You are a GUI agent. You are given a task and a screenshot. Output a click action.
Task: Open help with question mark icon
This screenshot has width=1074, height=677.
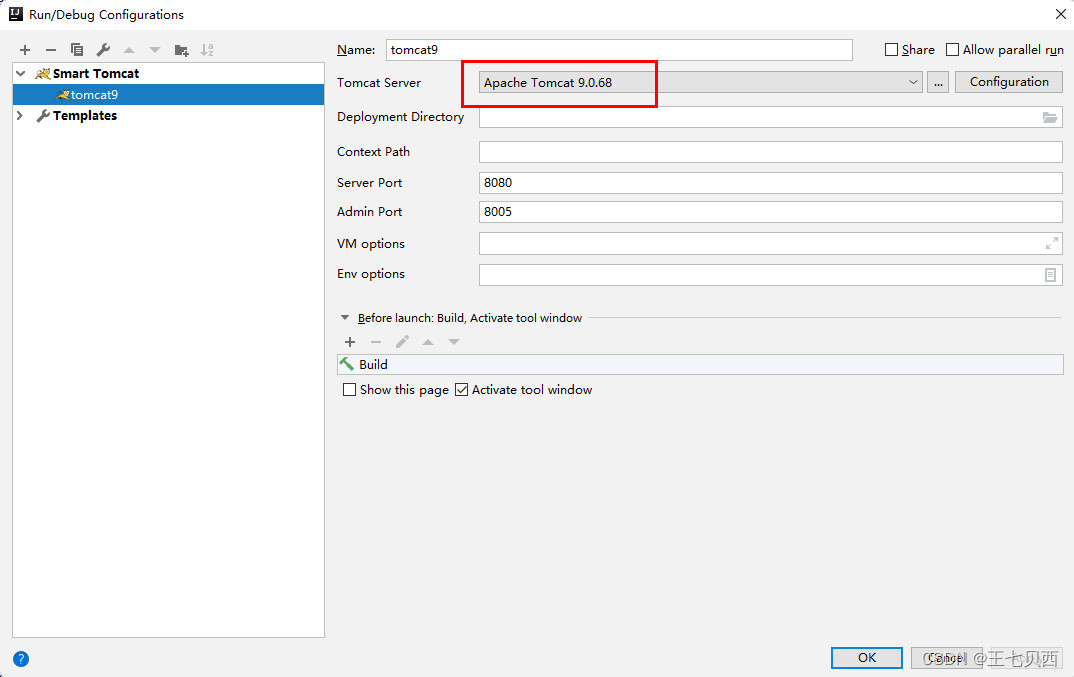tap(21, 659)
